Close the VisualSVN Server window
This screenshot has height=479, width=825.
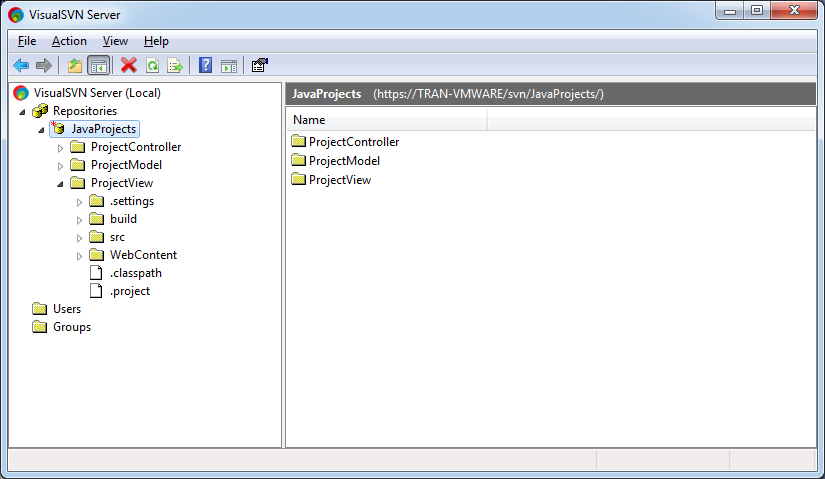[x=794, y=11]
